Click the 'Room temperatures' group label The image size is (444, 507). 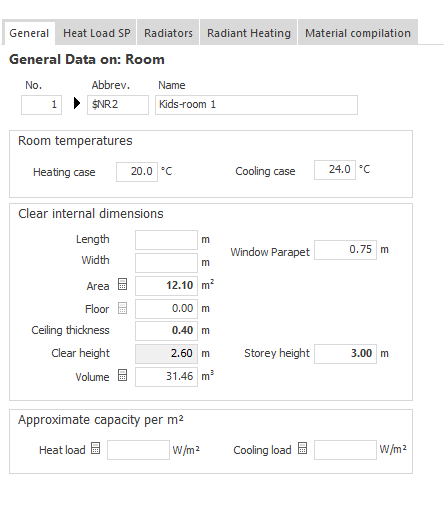pyautogui.click(x=75, y=141)
